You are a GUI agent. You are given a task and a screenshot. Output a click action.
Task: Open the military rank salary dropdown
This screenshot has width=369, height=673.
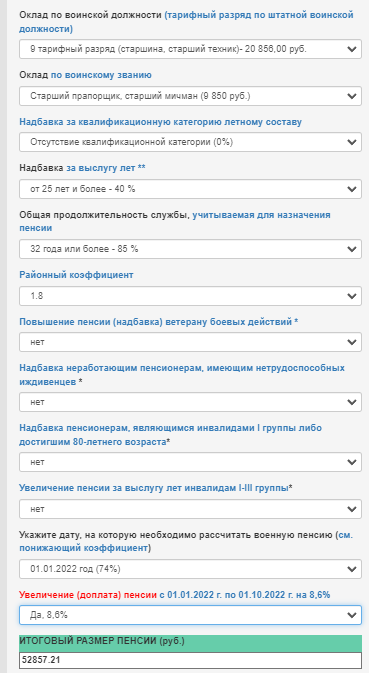click(190, 96)
